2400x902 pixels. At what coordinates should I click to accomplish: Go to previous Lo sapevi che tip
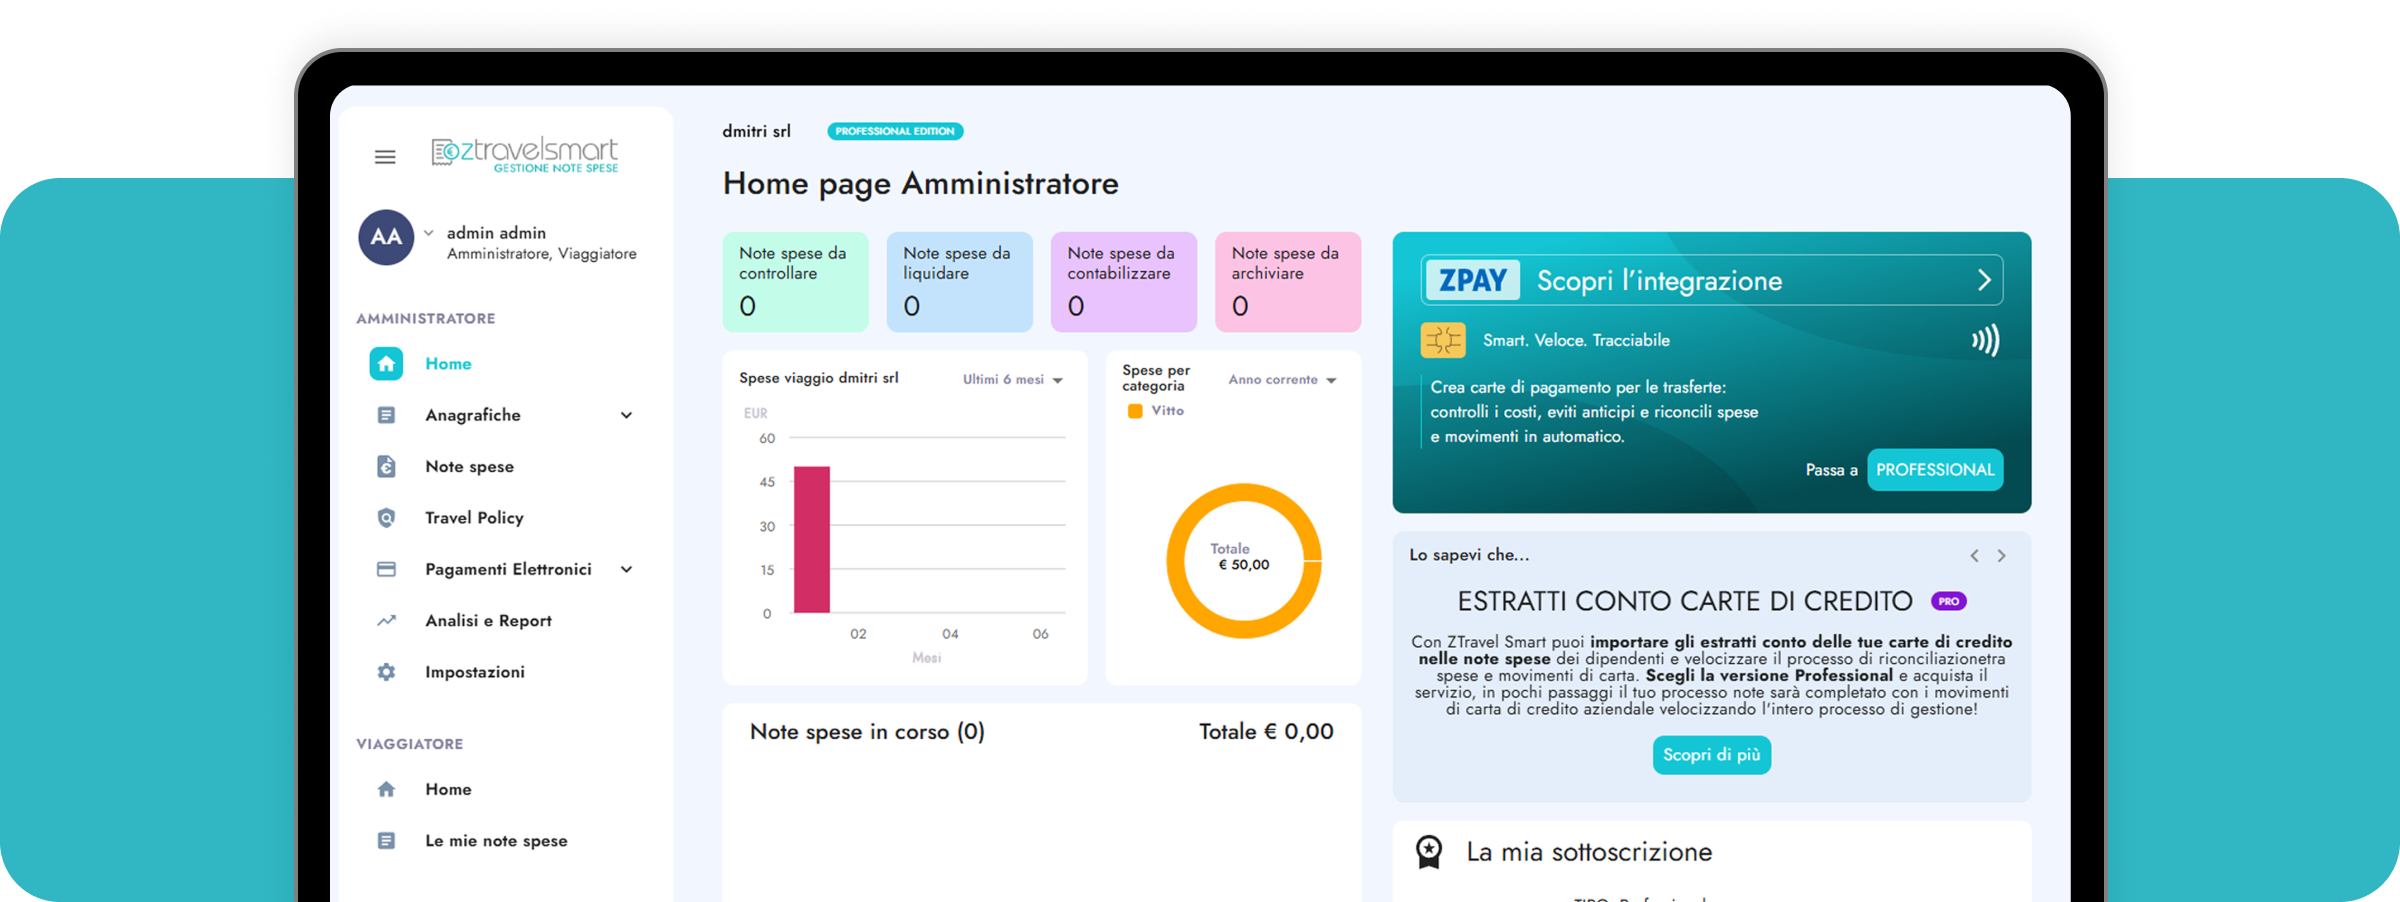[1974, 556]
